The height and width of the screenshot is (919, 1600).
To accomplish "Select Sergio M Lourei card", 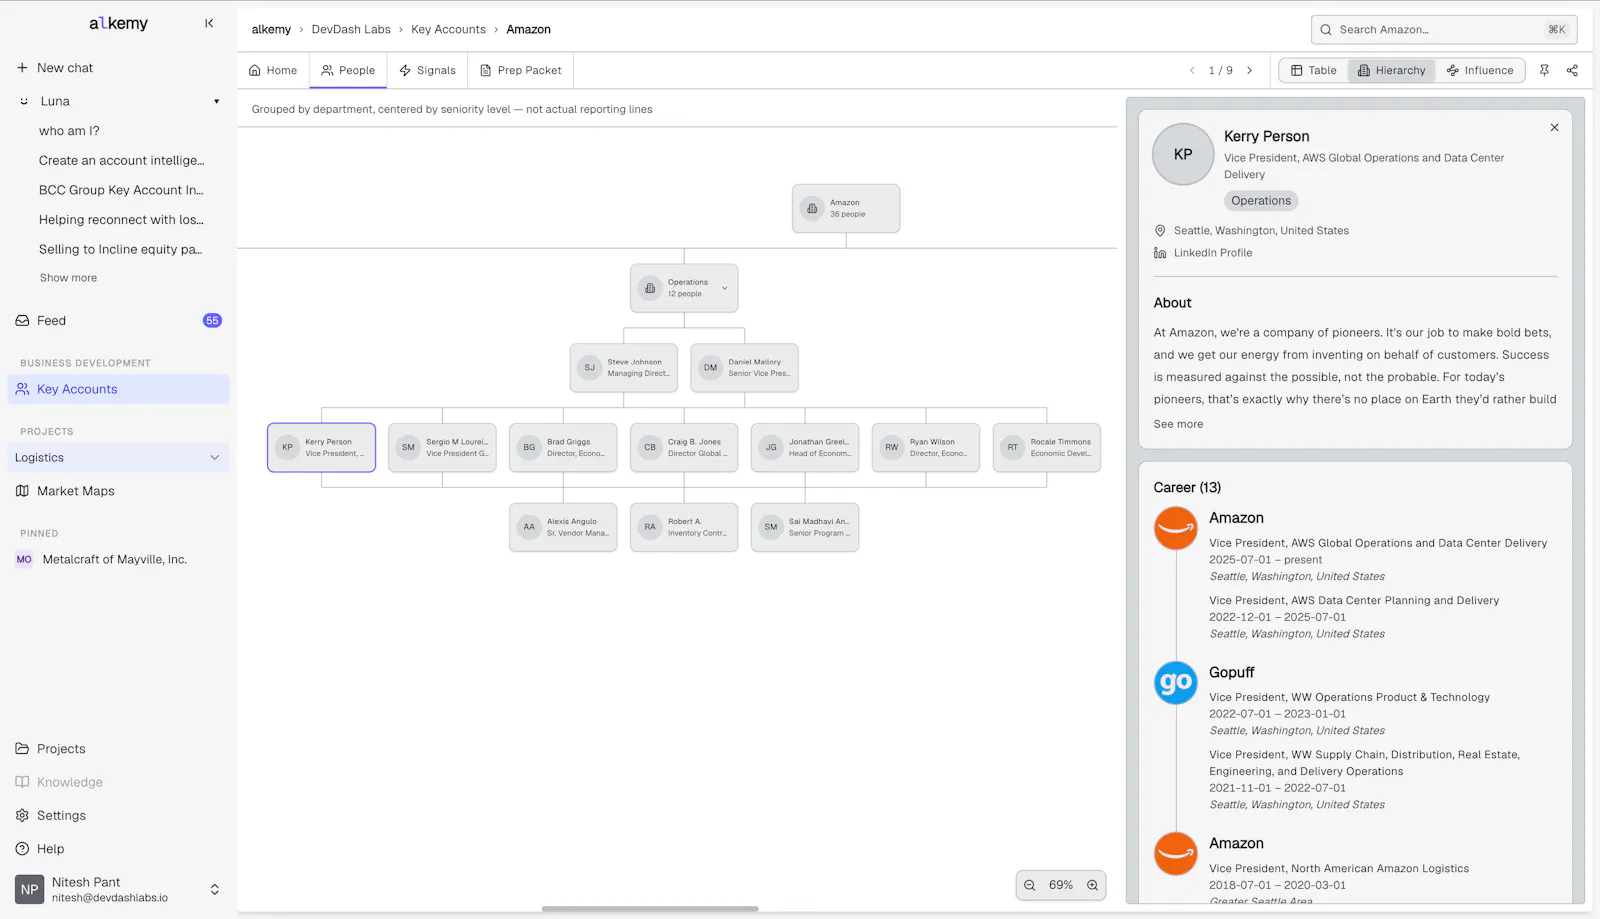I will coord(442,448).
